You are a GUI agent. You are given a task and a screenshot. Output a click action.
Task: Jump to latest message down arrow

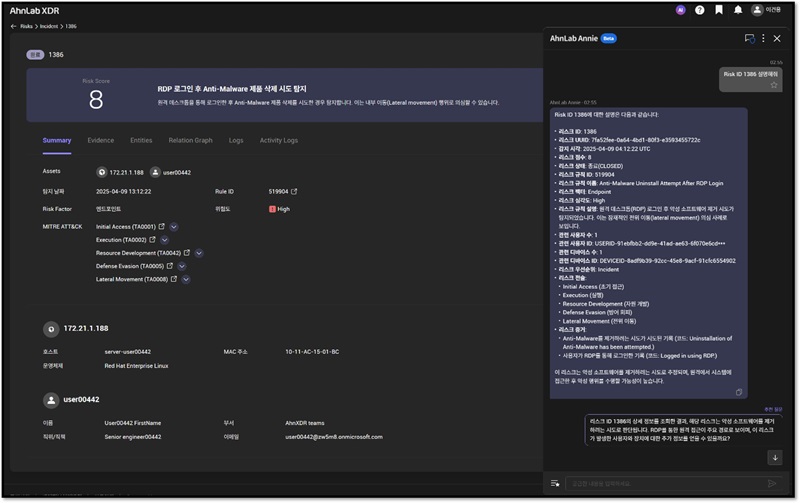(775, 458)
